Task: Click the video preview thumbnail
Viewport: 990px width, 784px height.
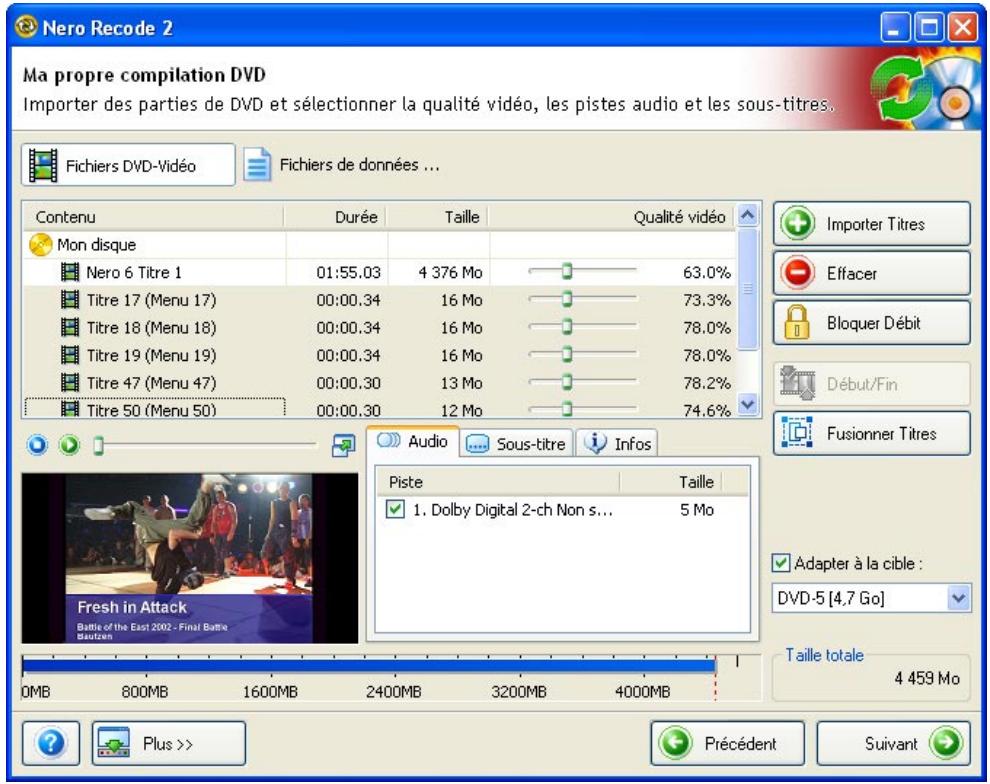Action: tap(189, 558)
